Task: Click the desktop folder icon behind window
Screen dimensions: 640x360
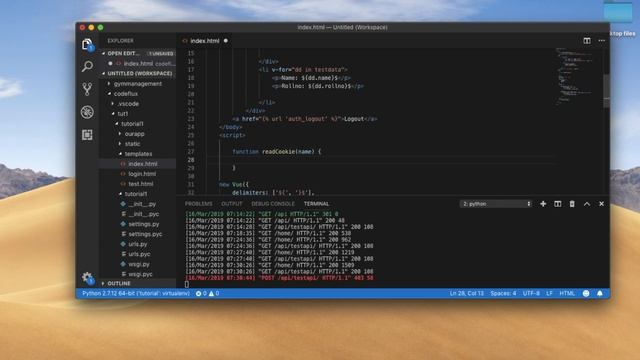Action: pyautogui.click(x=618, y=11)
